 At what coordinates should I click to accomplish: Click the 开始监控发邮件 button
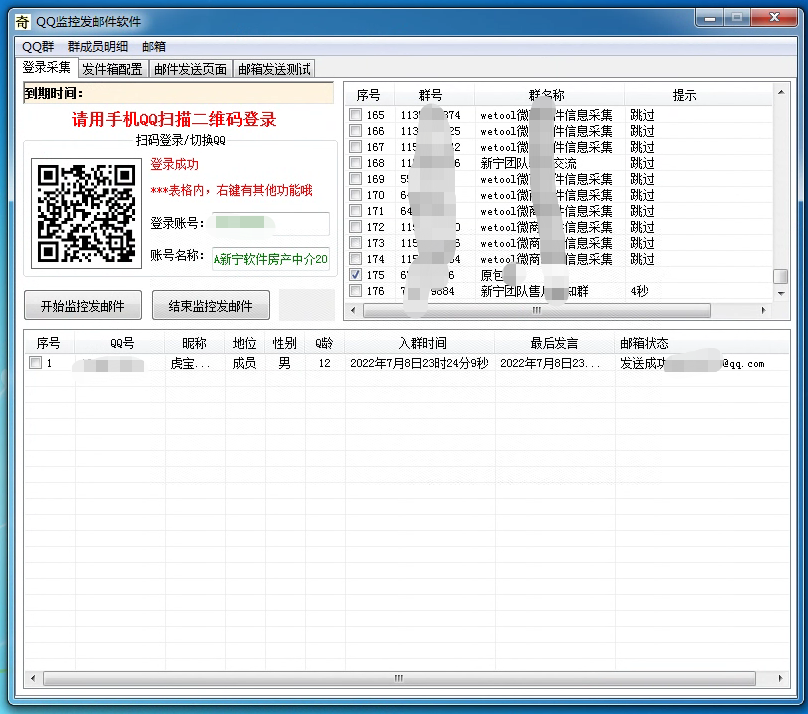83,305
